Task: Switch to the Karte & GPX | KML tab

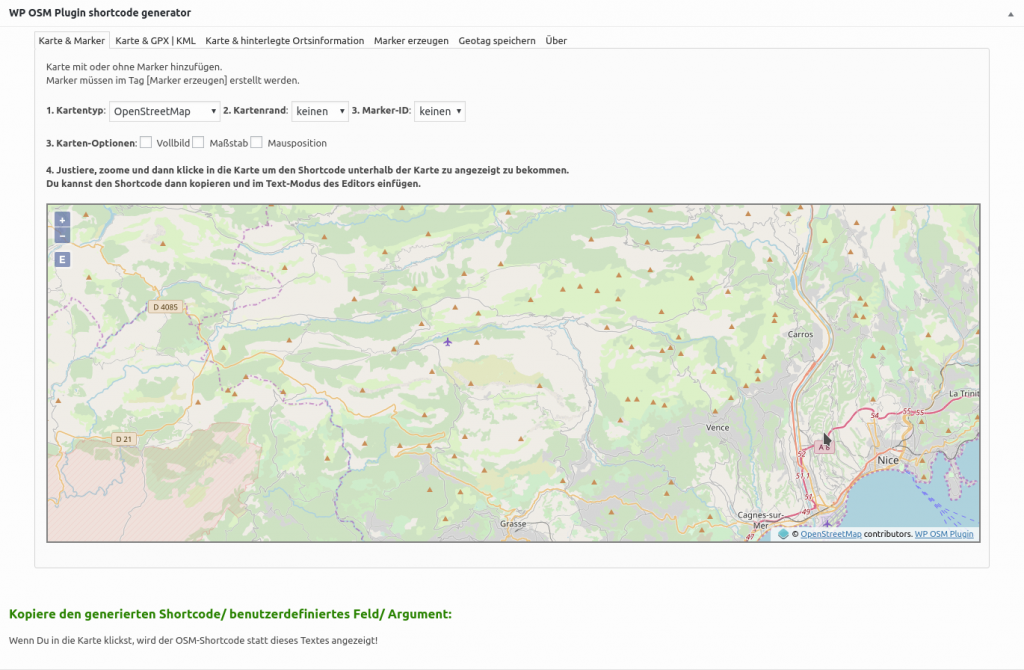Action: click(x=156, y=41)
